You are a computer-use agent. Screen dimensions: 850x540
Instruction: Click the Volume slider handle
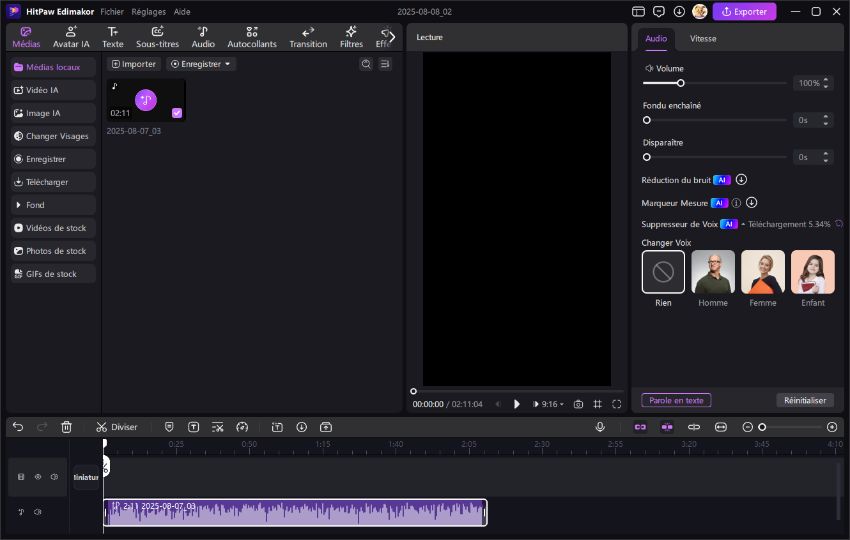680,83
